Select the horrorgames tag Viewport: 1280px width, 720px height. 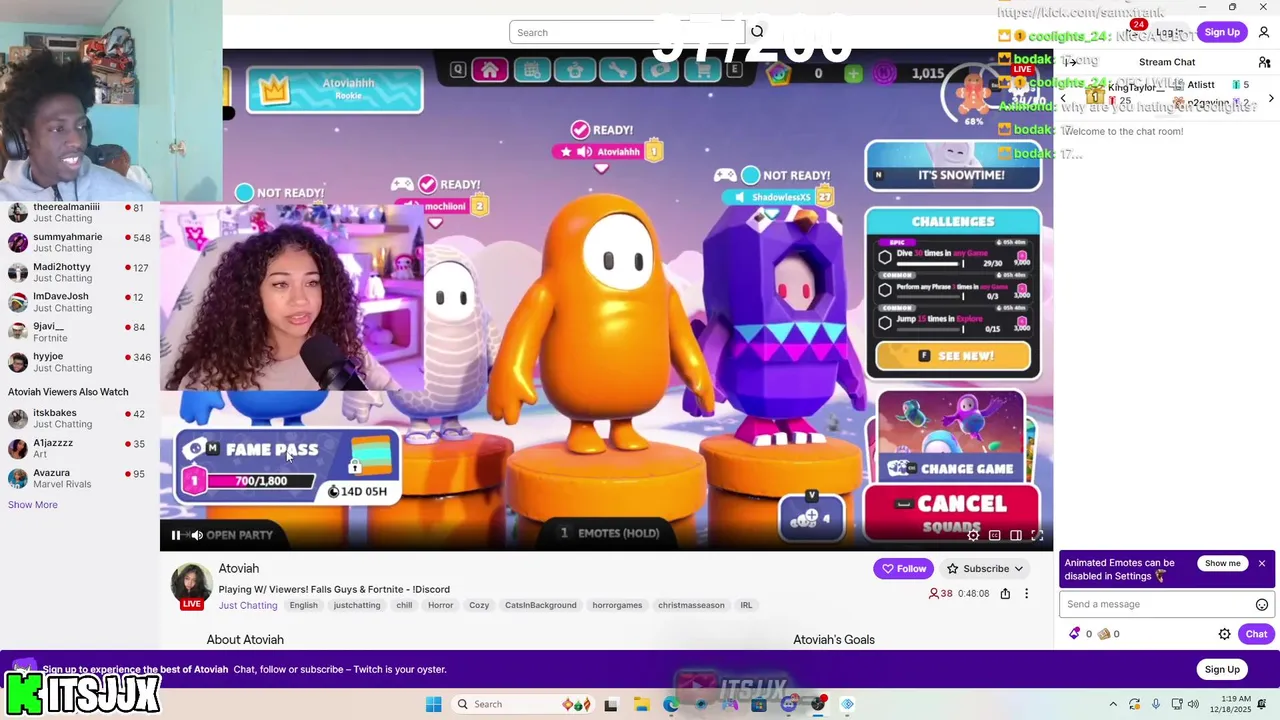pyautogui.click(x=617, y=605)
